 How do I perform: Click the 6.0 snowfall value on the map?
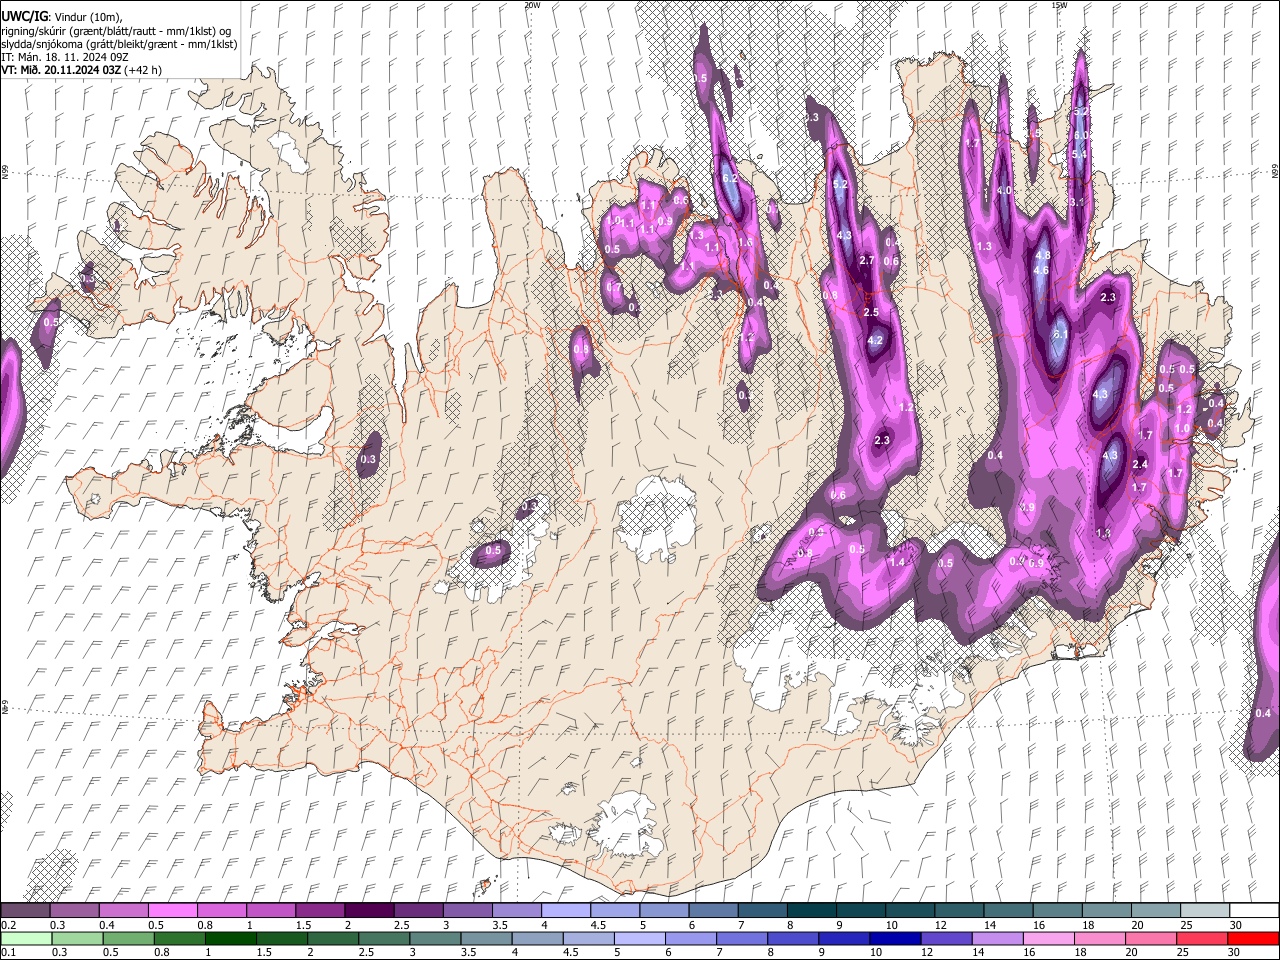point(1080,134)
